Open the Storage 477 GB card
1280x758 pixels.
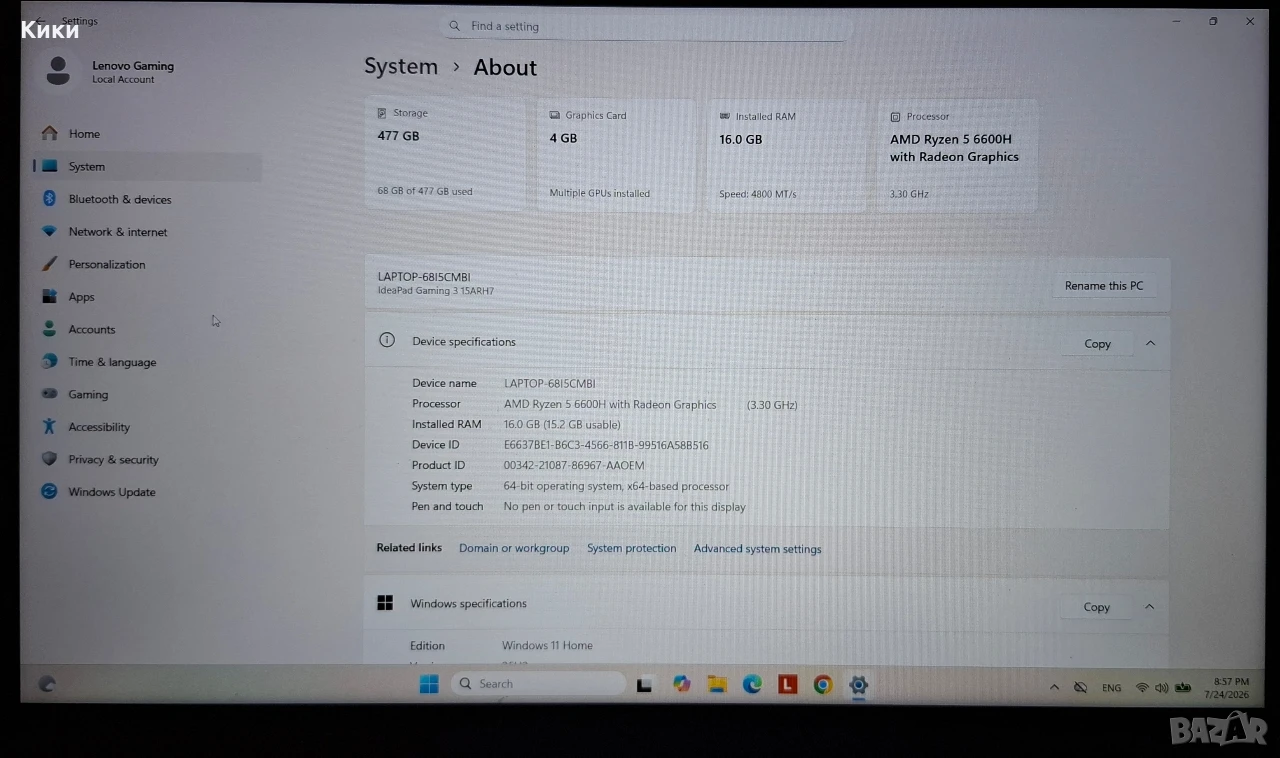pos(445,154)
